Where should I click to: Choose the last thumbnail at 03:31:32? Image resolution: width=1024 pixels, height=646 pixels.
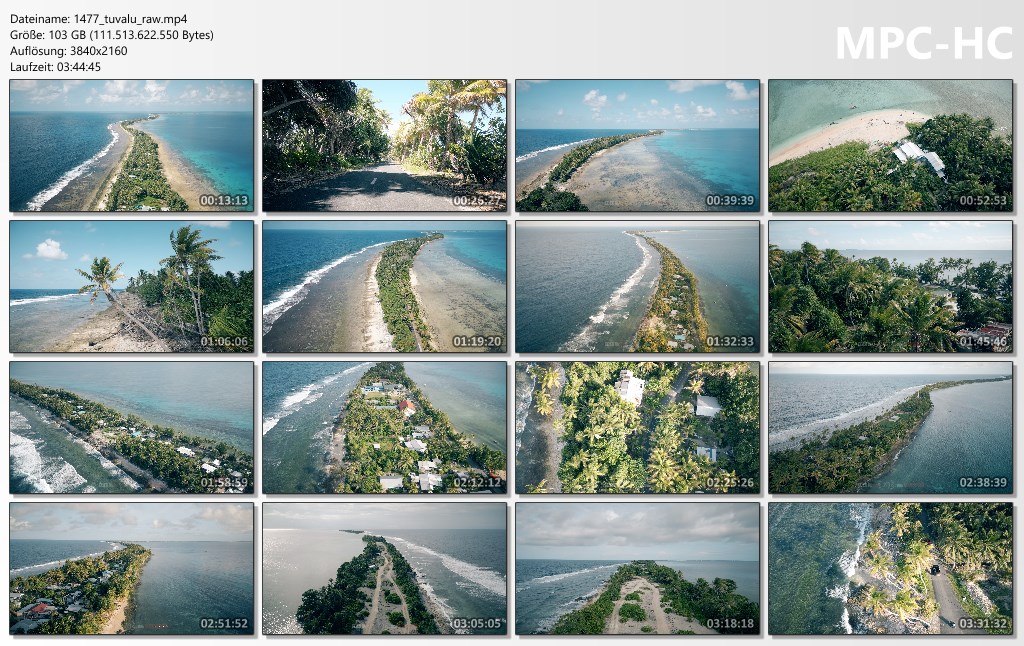(891, 569)
